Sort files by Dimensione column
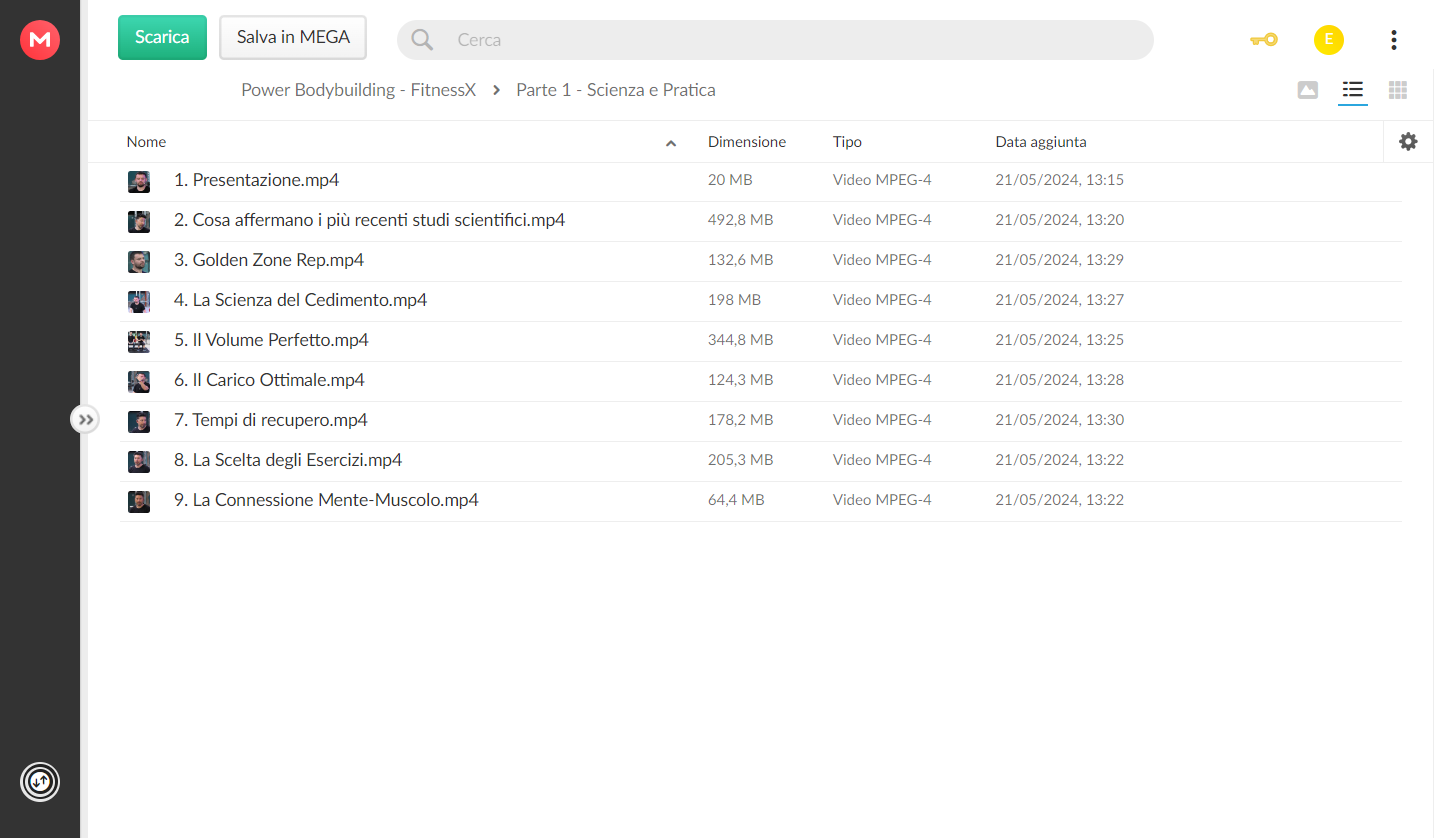Viewport: 1434px width, 838px height. click(x=747, y=142)
